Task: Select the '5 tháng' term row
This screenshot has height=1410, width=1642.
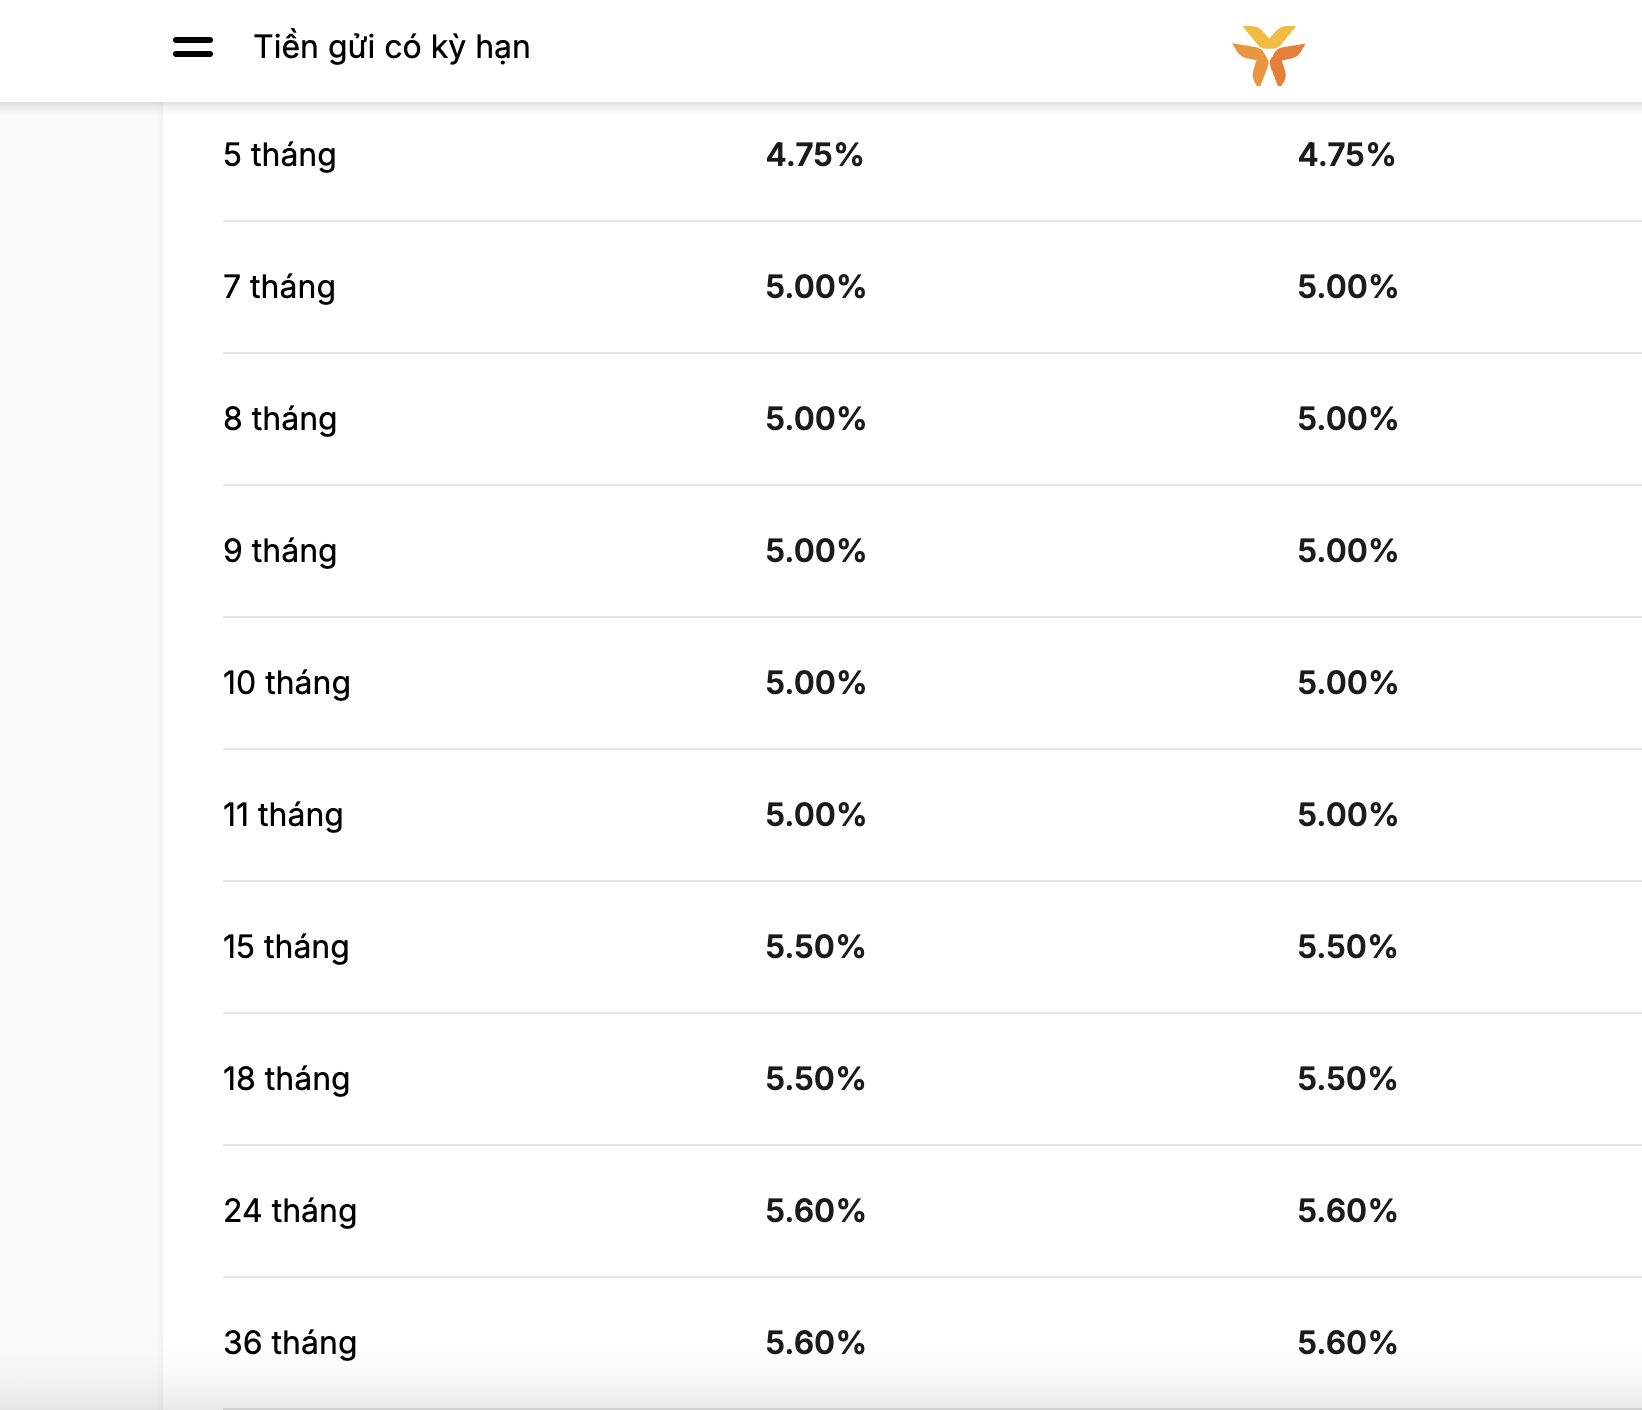Action: click(x=280, y=154)
